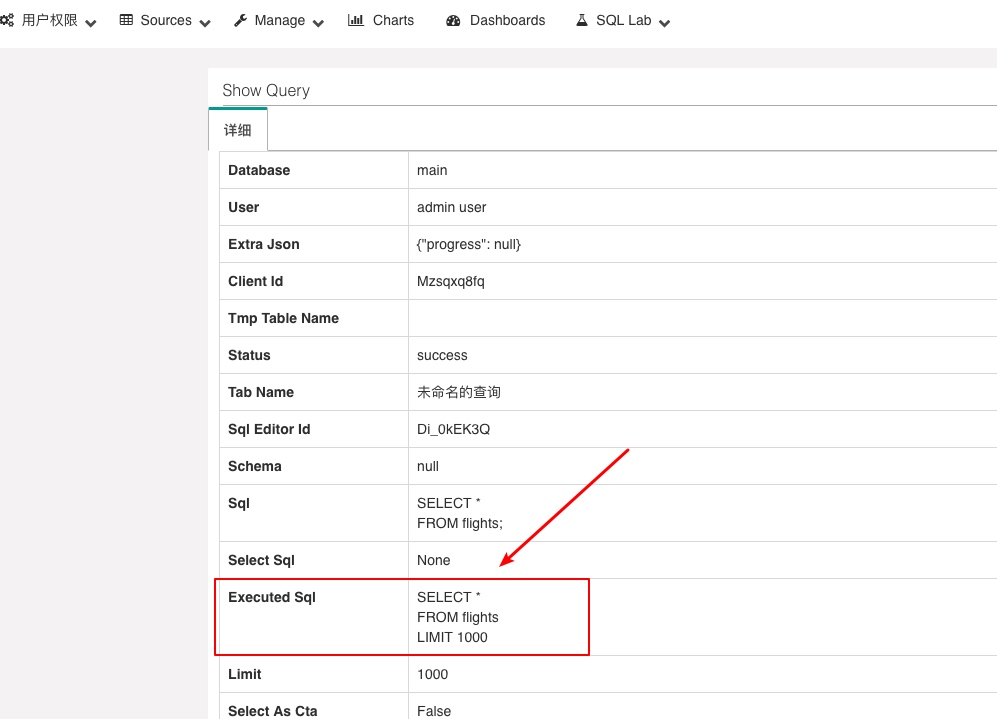Click the table icon beside Sources
This screenshot has height=719, width=997.
click(127, 20)
